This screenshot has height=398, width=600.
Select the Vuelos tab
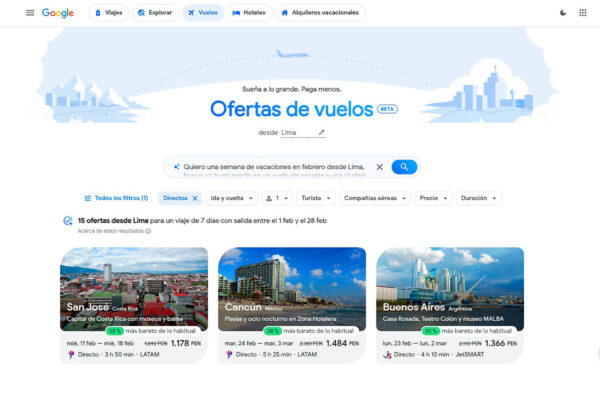(x=203, y=13)
